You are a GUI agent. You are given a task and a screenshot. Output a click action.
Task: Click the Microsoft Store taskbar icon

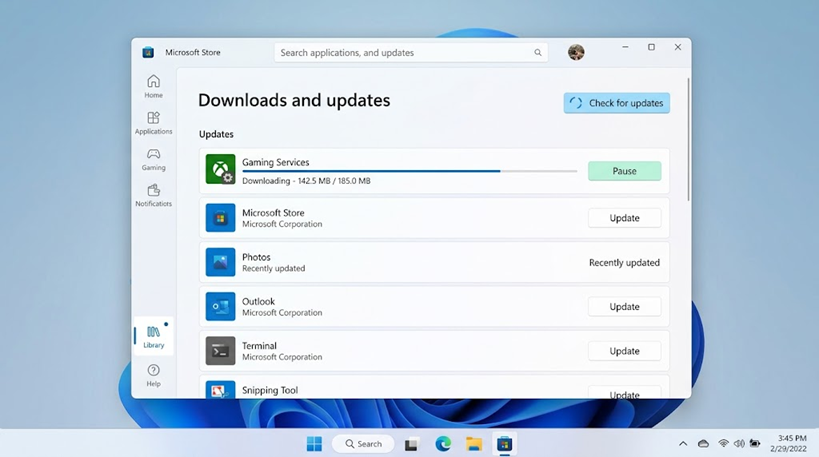click(x=505, y=444)
